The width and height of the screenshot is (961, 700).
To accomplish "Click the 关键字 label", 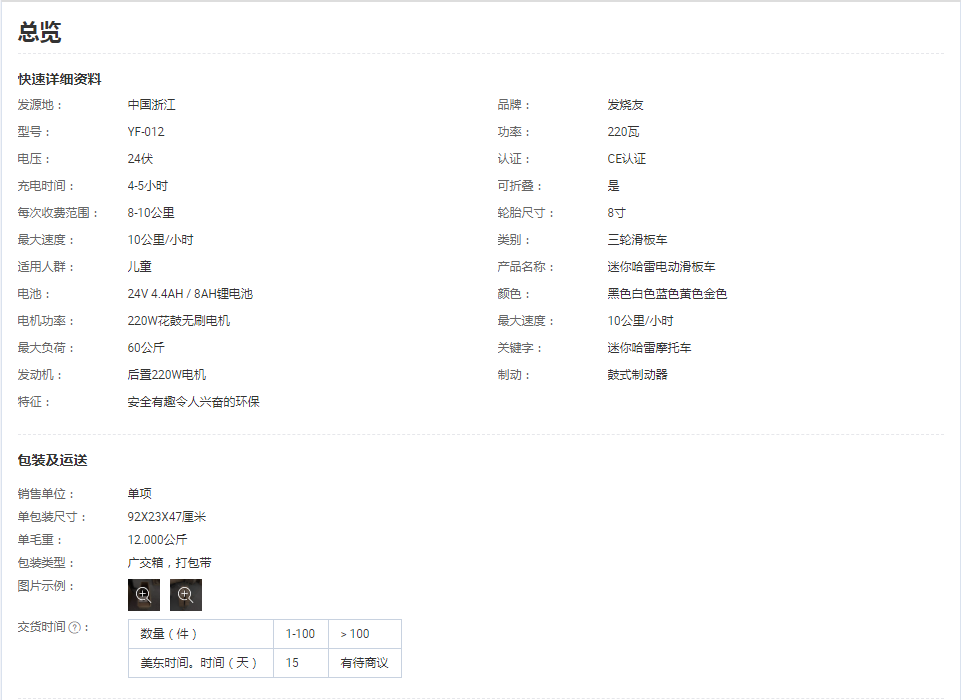I will point(520,348).
